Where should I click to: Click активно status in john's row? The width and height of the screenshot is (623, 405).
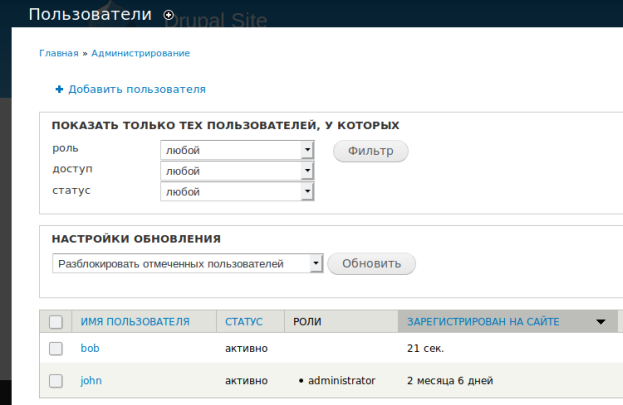pos(246,381)
